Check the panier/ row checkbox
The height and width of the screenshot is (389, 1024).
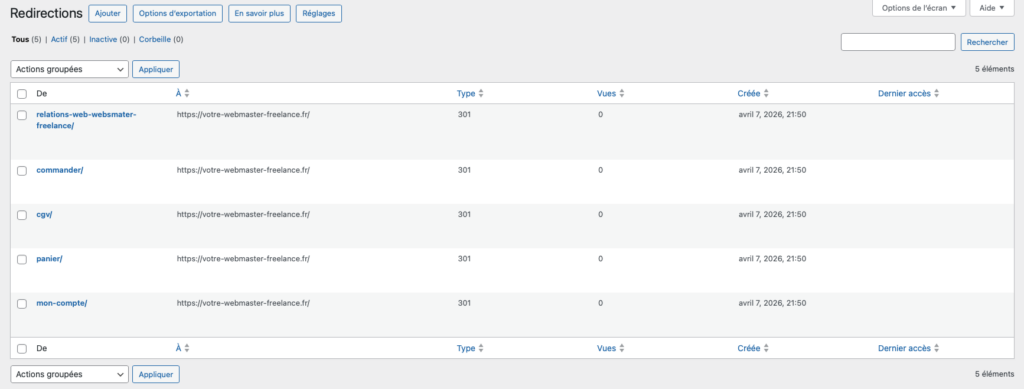(x=22, y=259)
